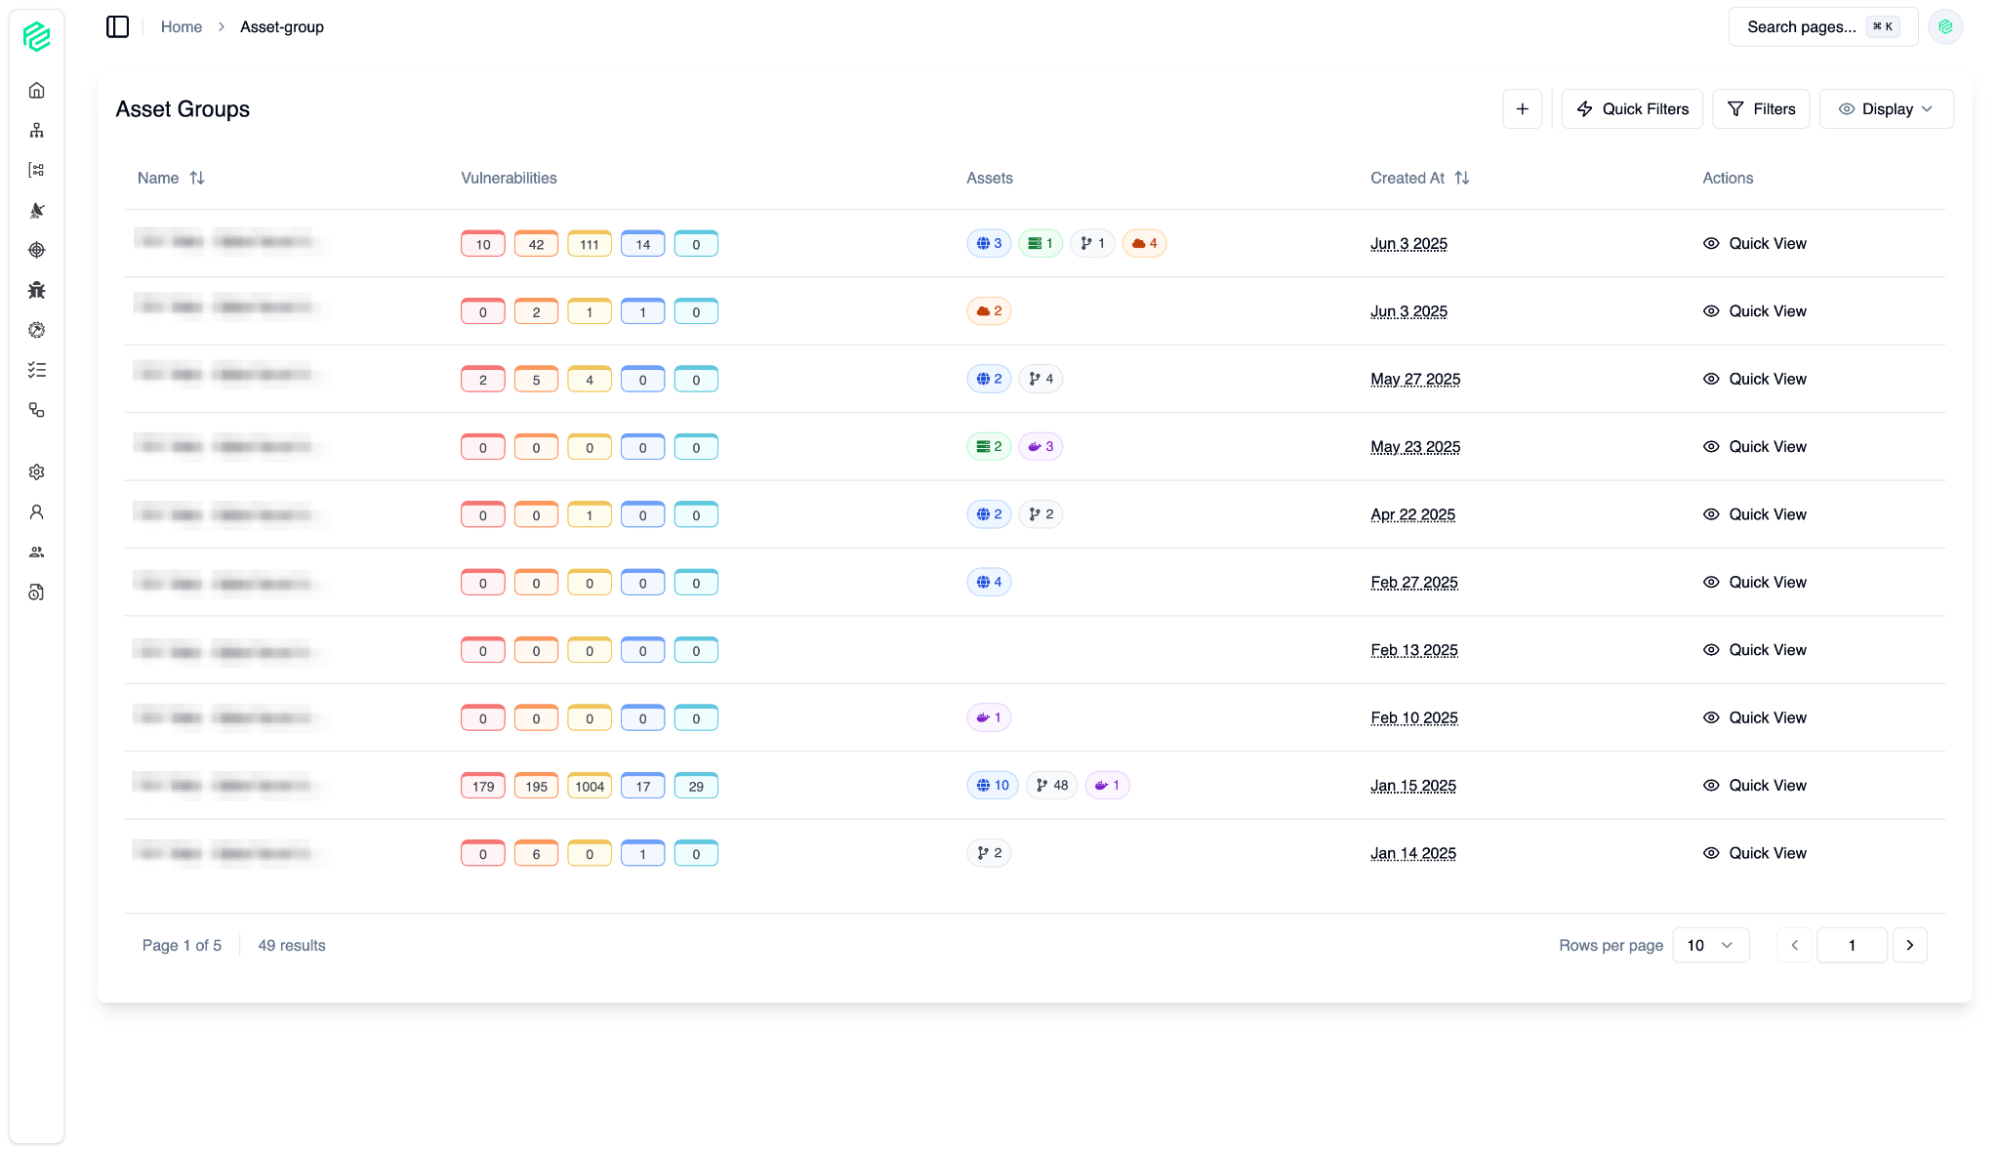Click Home in the breadcrumb
Image resolution: width=1999 pixels, height=1153 pixels.
(181, 27)
